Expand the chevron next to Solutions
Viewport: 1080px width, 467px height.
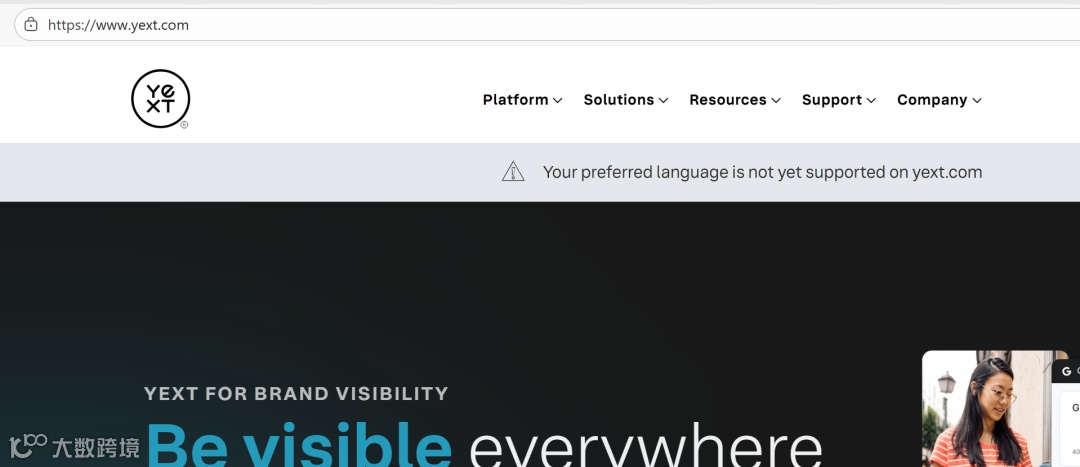click(663, 101)
